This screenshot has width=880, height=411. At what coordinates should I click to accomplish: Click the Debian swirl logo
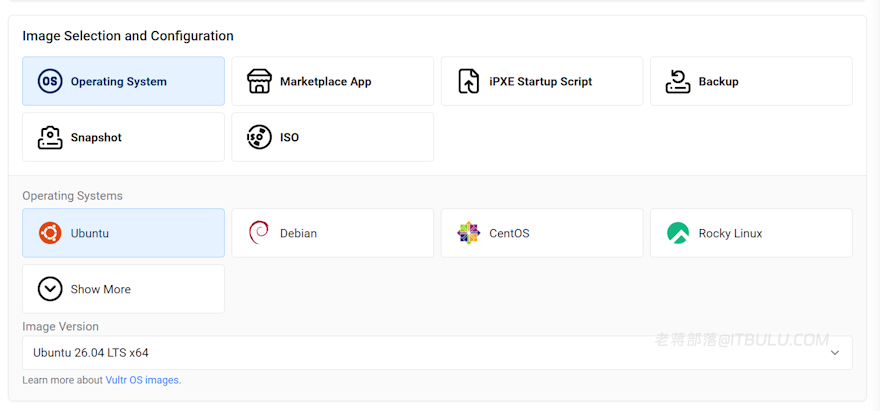tap(258, 233)
